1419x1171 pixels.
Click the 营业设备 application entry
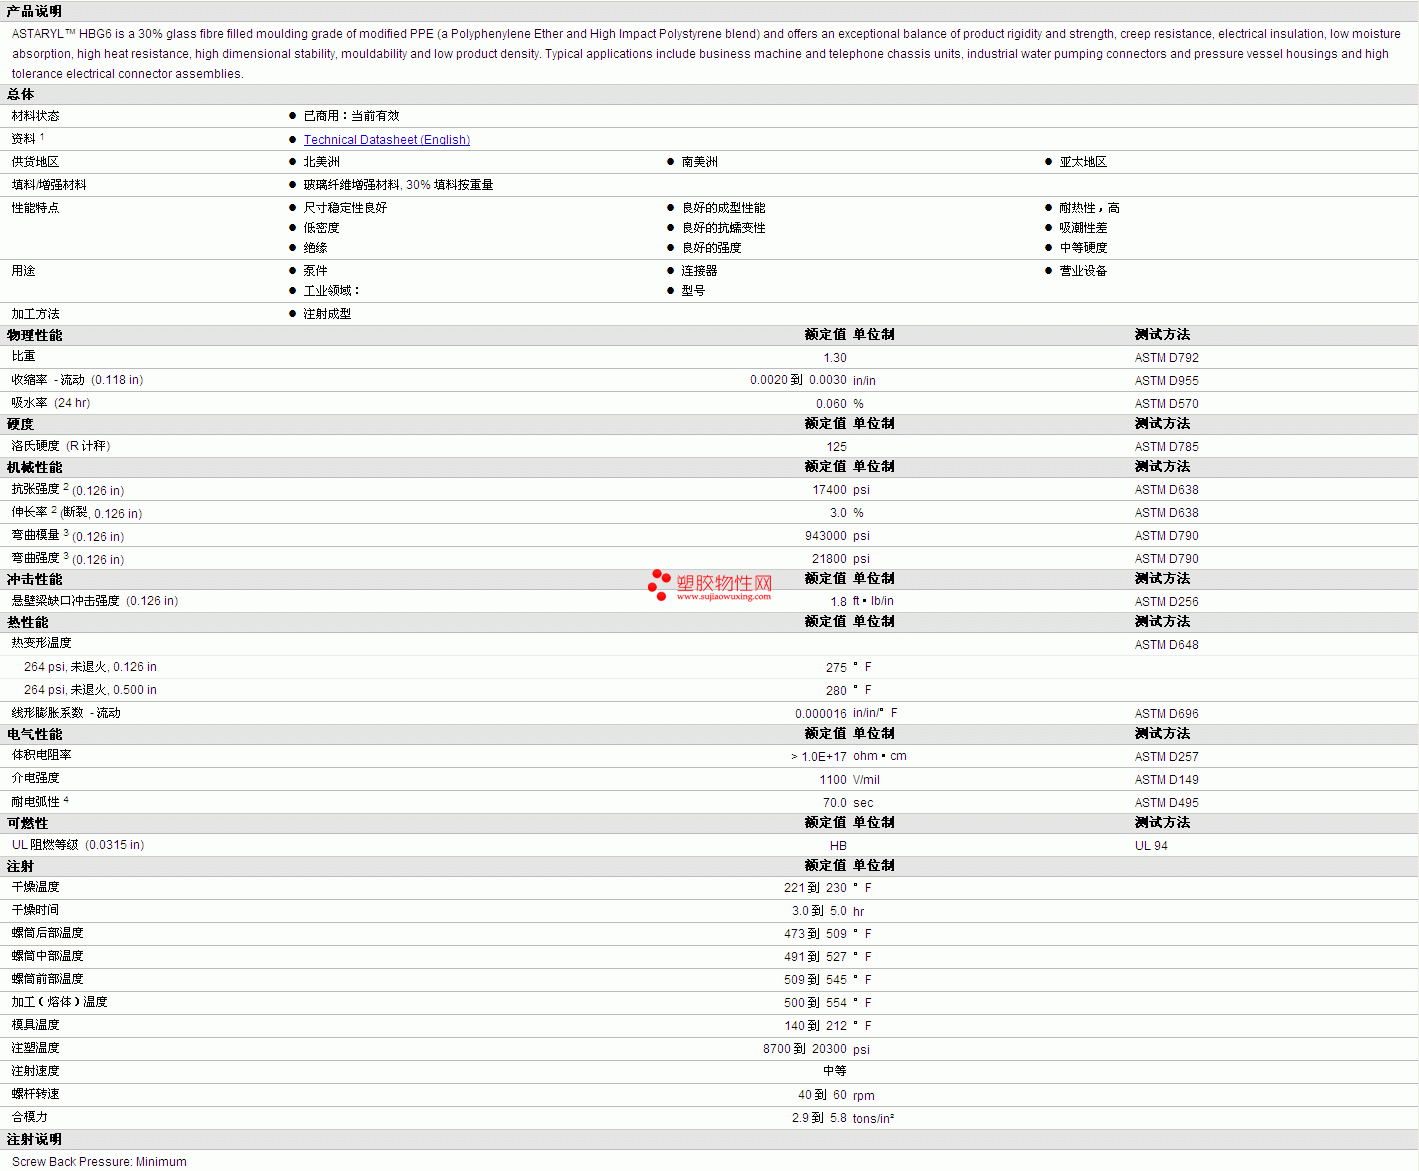[x=1083, y=271]
